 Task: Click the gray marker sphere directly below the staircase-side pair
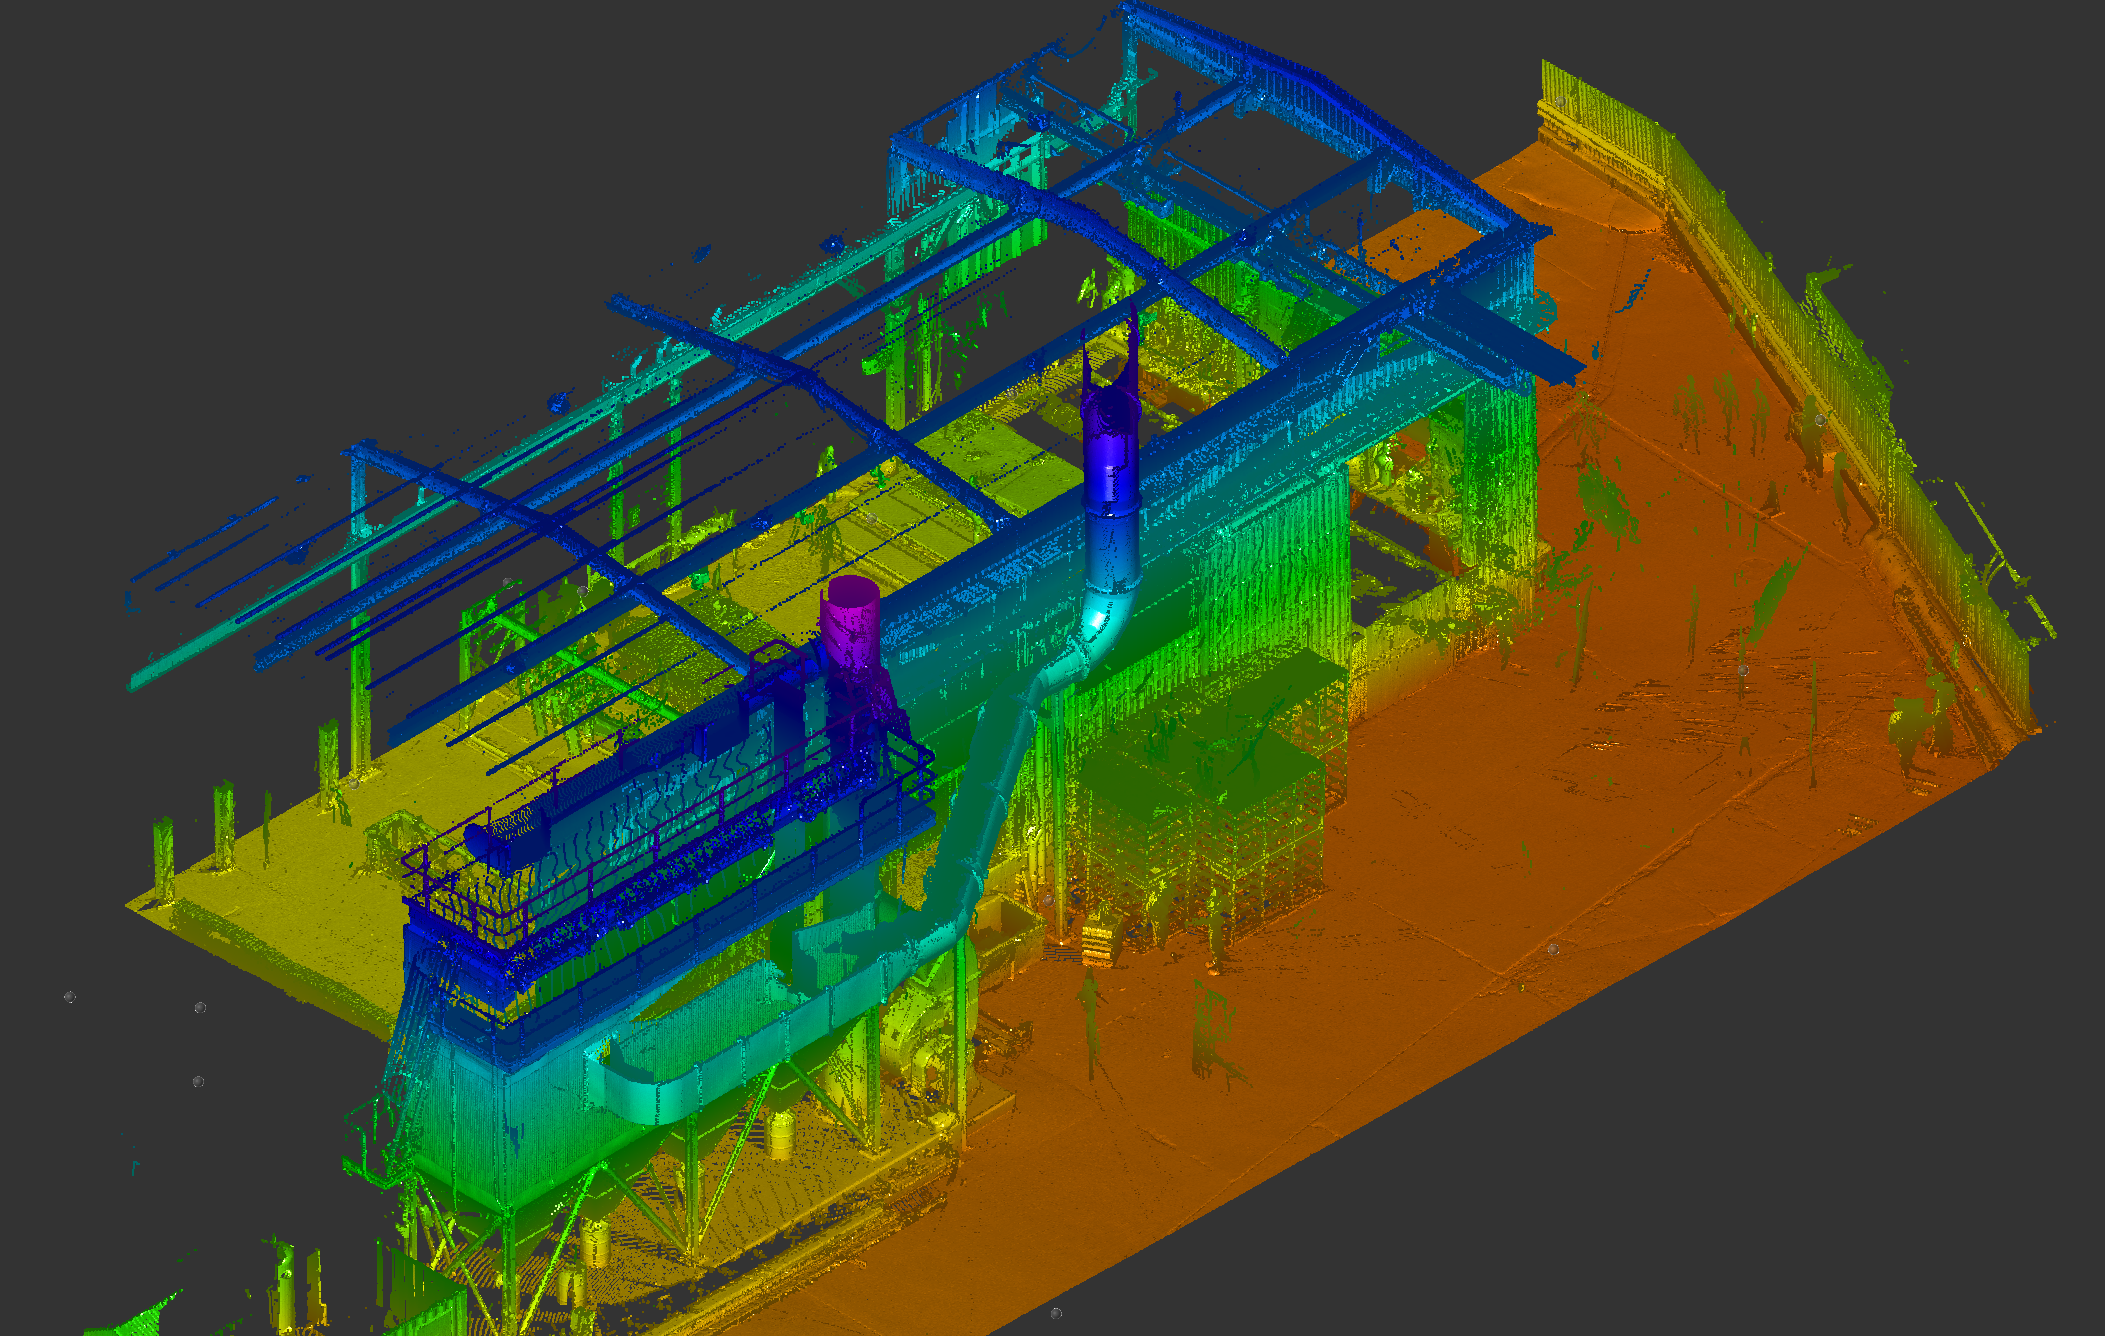(198, 1081)
